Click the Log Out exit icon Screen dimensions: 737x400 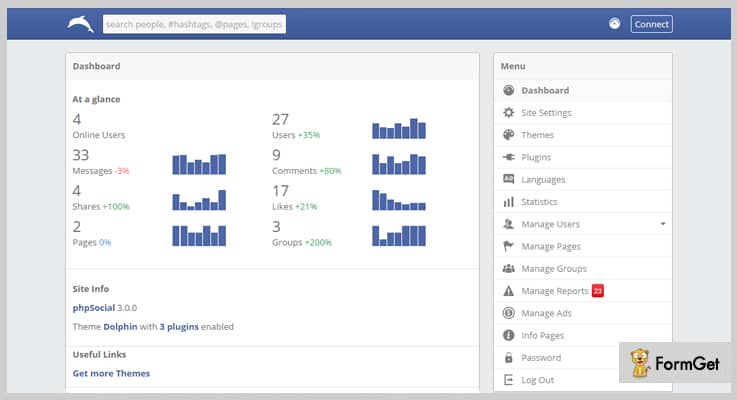509,380
